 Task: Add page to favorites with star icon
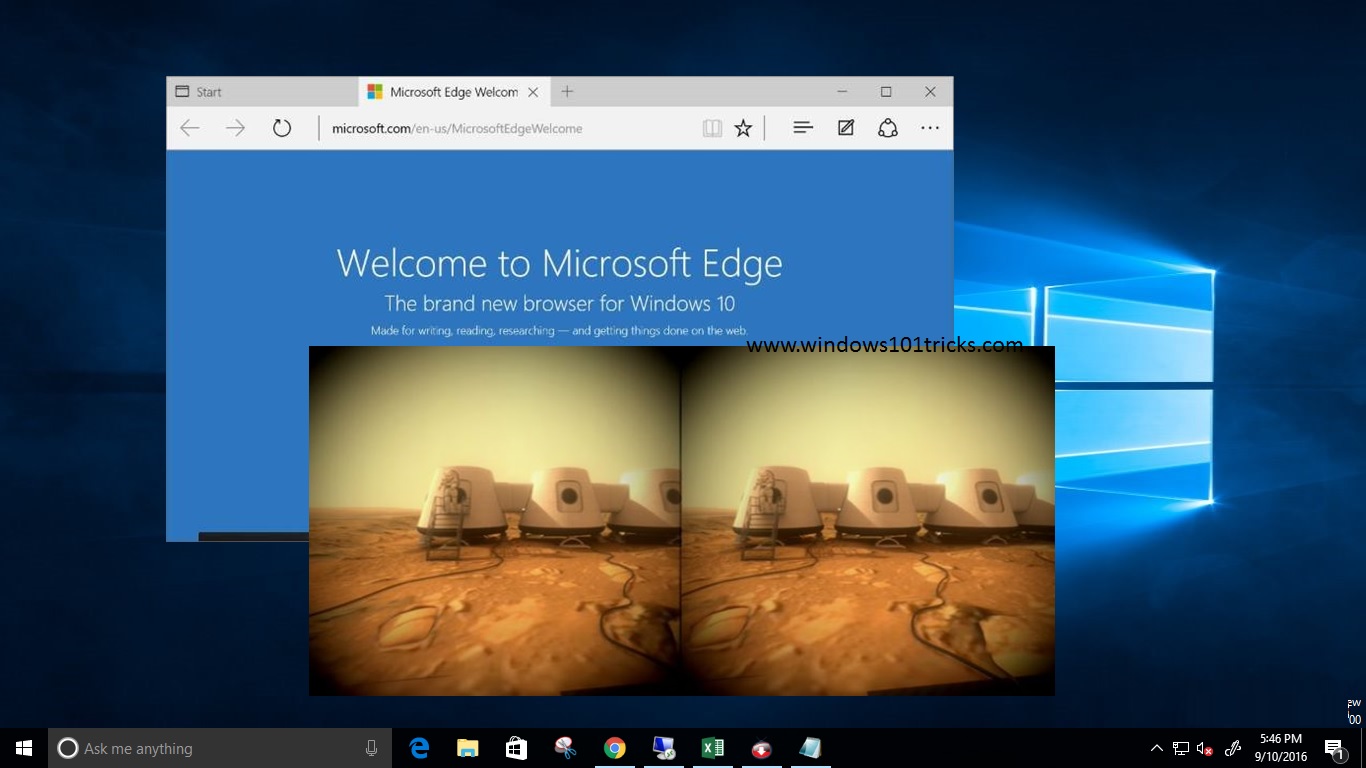pos(743,128)
